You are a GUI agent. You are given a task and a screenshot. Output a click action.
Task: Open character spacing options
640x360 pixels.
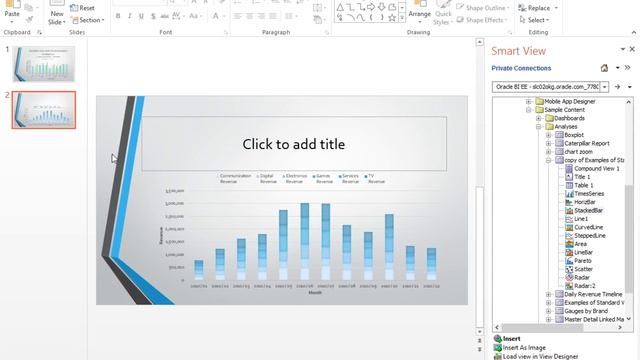(178, 16)
